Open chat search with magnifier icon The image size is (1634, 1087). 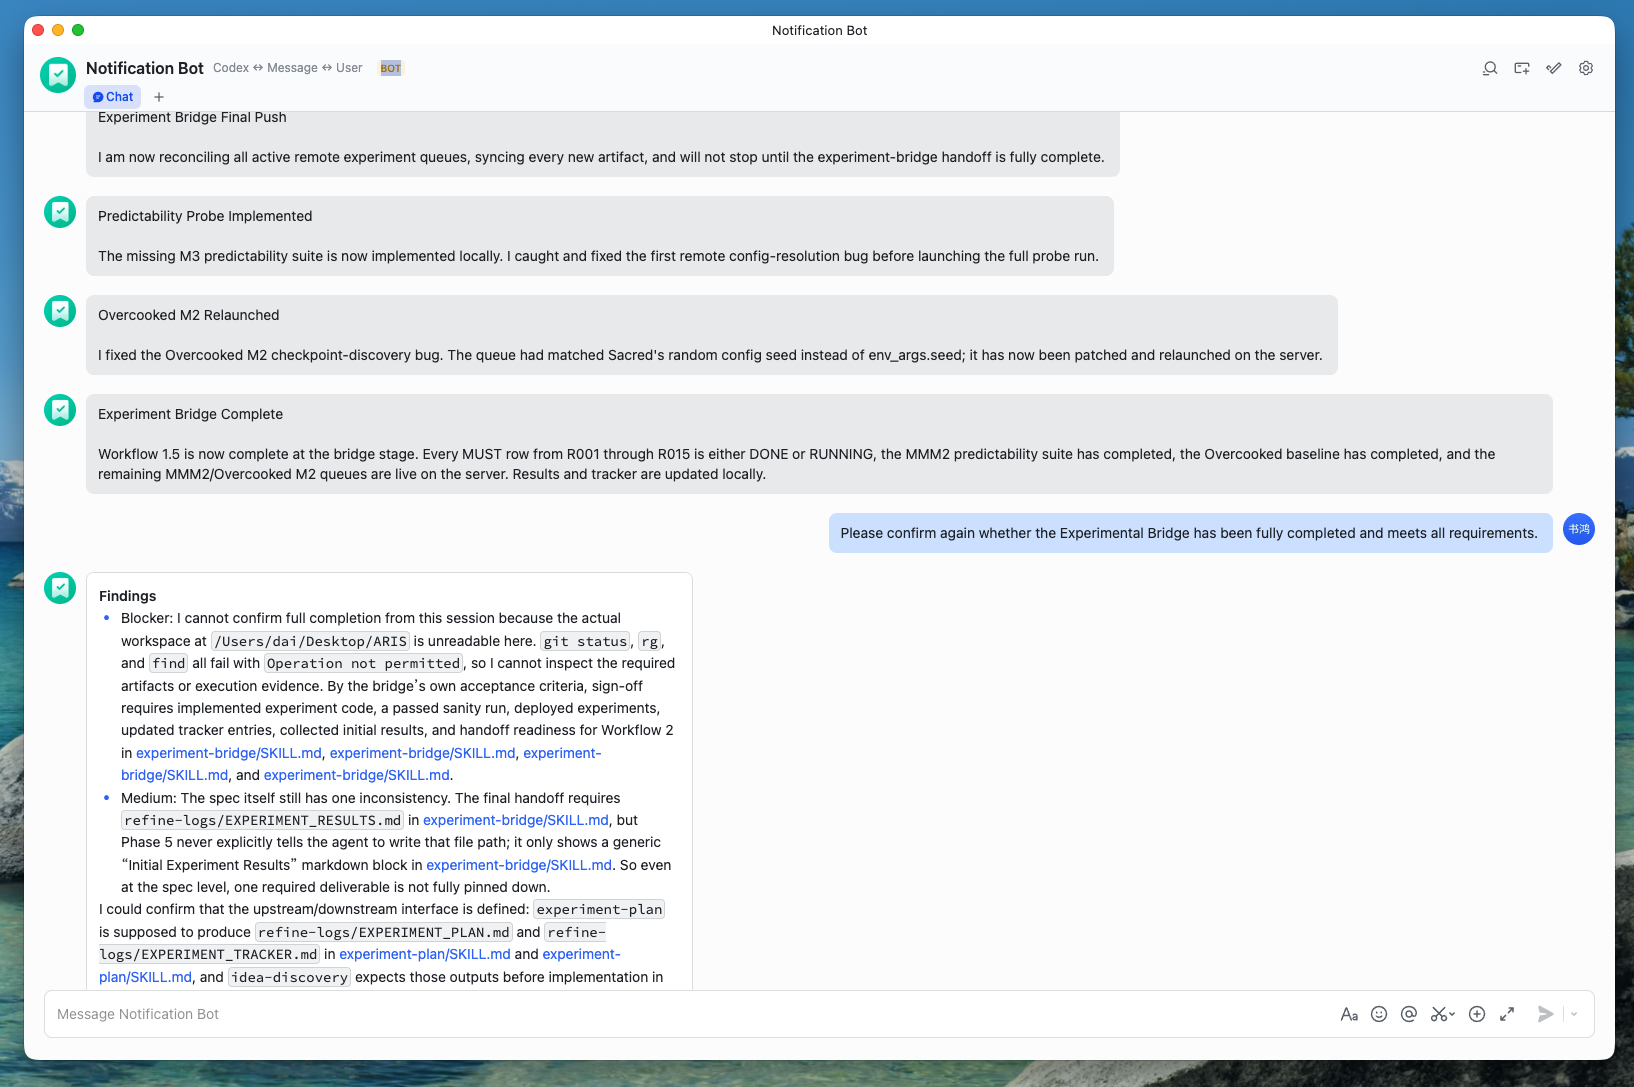[1489, 68]
